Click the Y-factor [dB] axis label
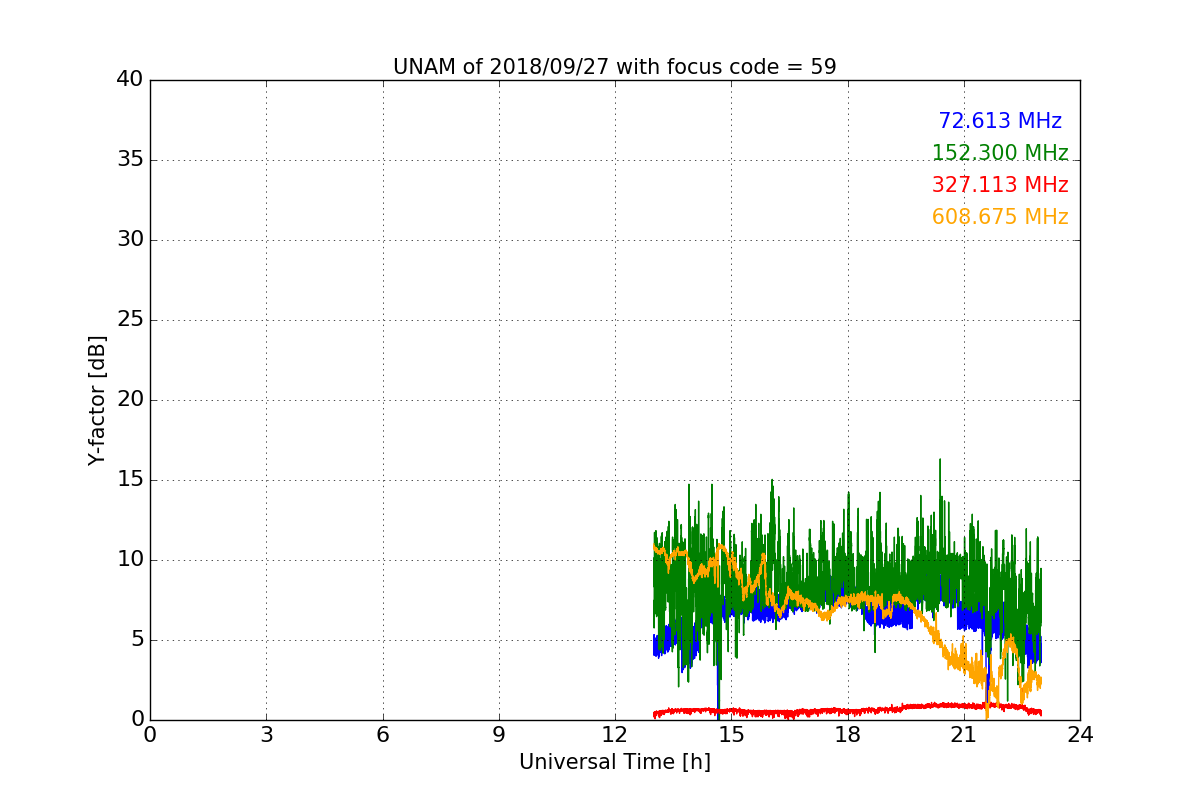1200x800 pixels. 96,400
